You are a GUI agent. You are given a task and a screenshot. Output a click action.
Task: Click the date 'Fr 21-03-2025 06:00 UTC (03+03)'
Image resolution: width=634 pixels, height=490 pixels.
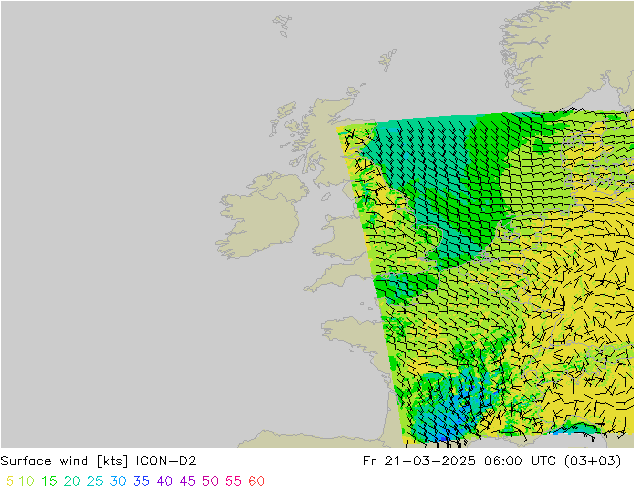[492, 461]
